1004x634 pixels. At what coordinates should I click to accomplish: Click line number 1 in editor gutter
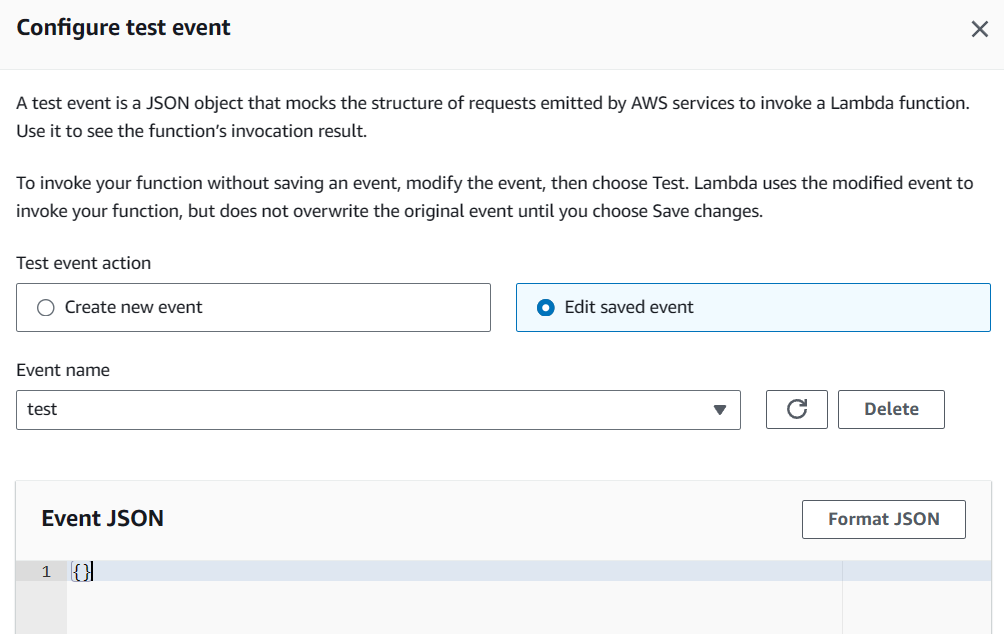point(45,572)
